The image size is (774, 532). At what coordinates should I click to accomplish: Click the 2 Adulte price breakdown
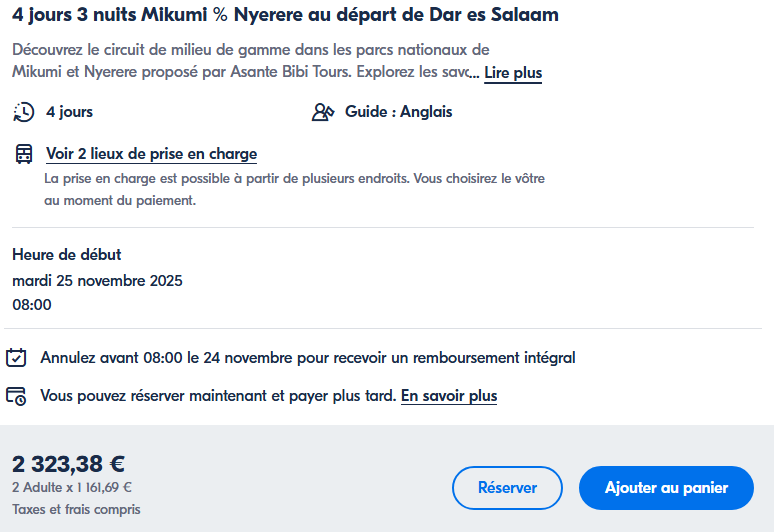tap(72, 488)
